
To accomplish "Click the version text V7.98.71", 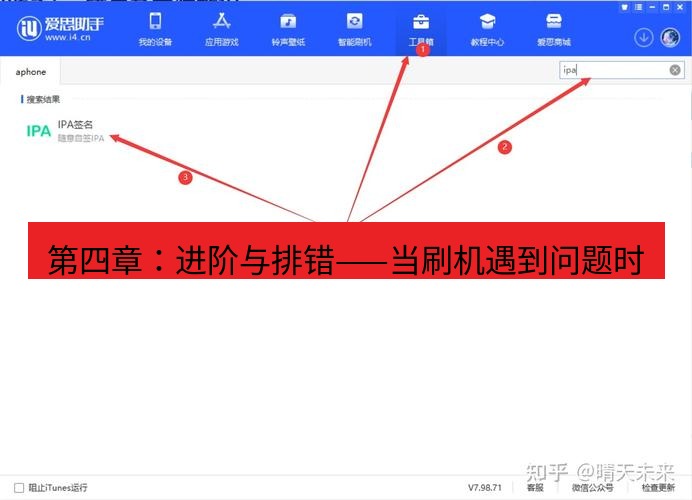I will coord(485,488).
